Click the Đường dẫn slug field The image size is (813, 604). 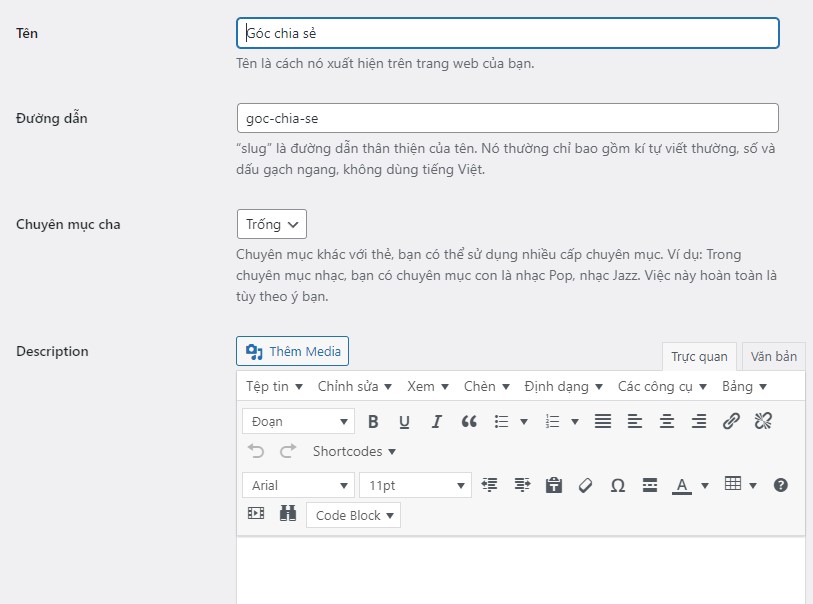click(x=508, y=118)
